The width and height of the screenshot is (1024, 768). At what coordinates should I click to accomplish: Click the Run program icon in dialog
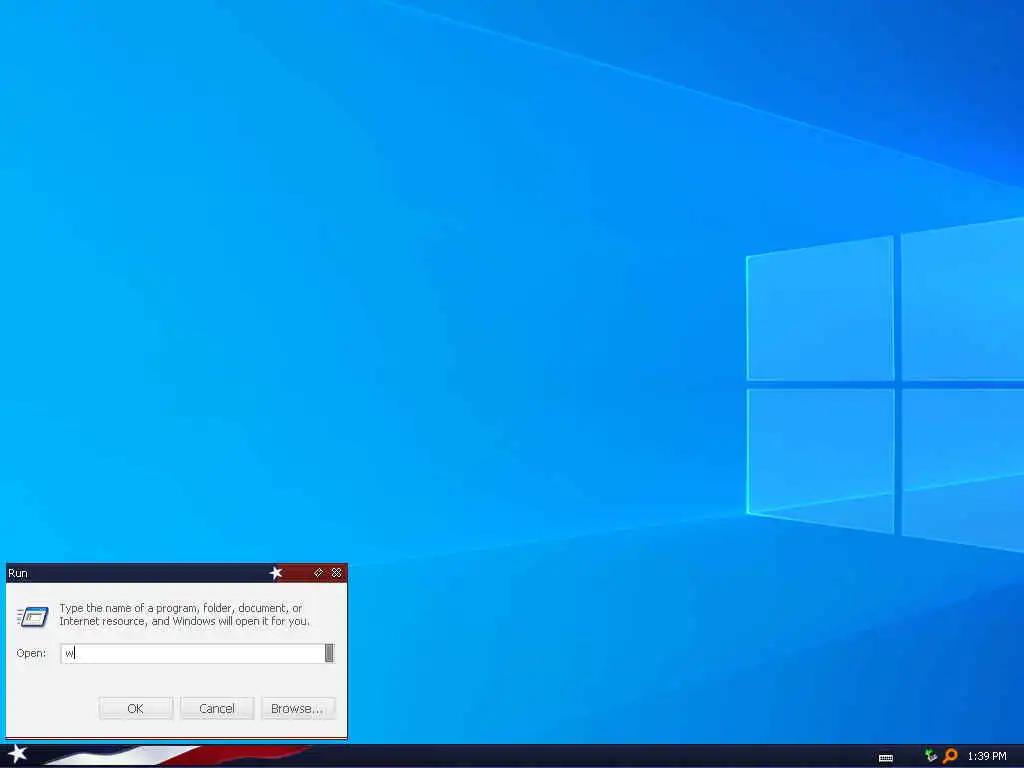tap(33, 615)
